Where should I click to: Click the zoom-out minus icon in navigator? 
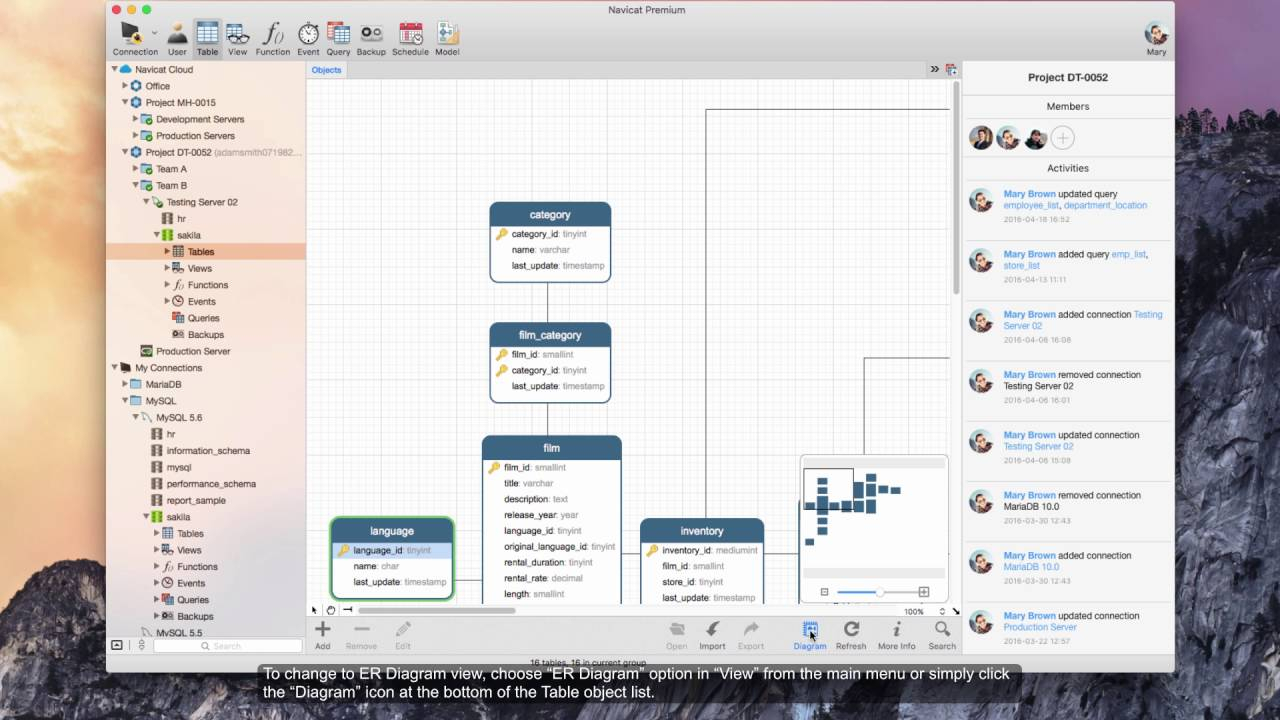pos(825,592)
